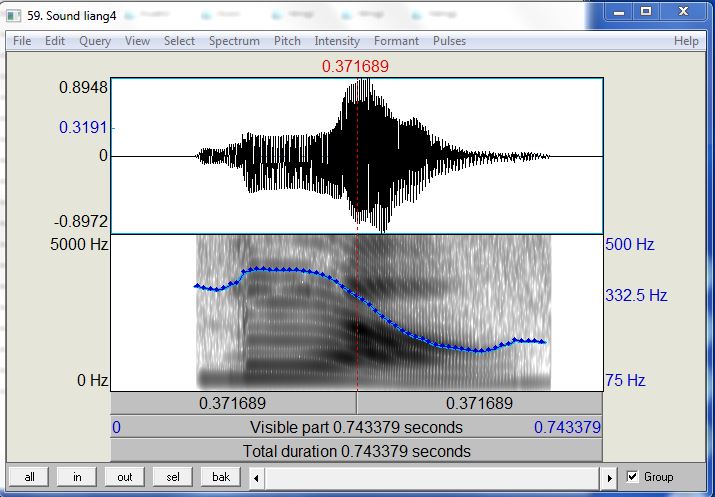
Task: Open the Pulses menu
Action: coord(449,41)
